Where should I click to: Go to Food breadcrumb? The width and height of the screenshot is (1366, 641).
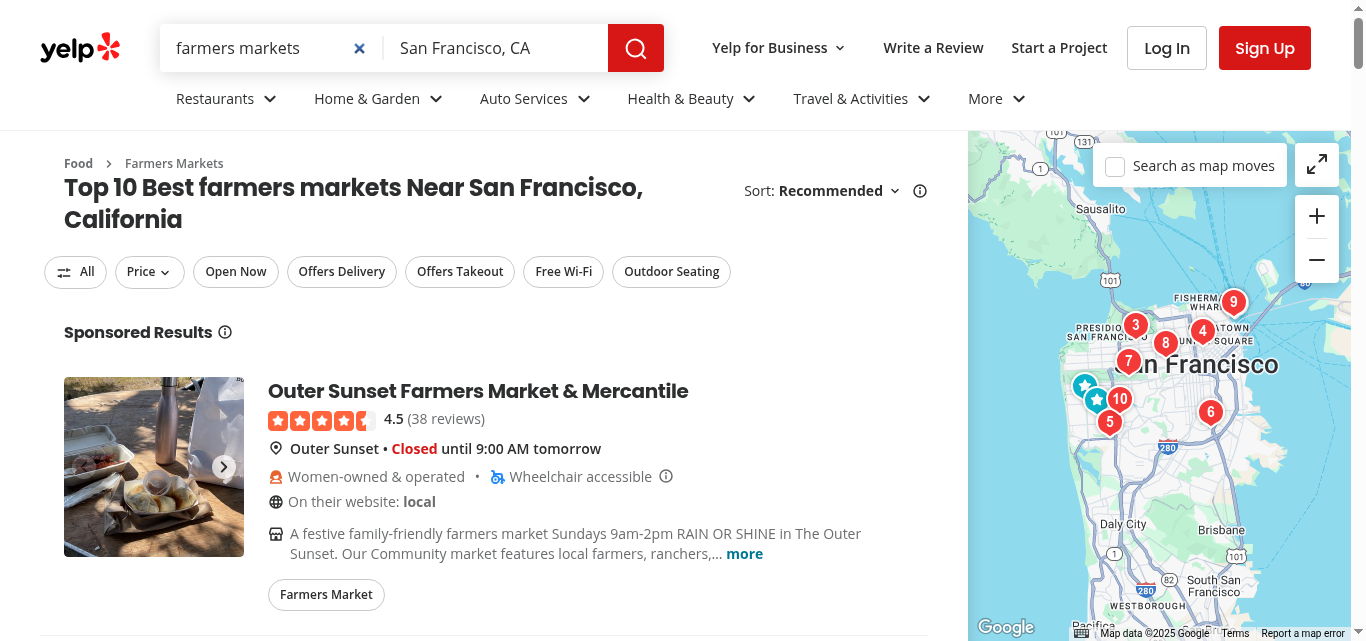click(x=78, y=163)
